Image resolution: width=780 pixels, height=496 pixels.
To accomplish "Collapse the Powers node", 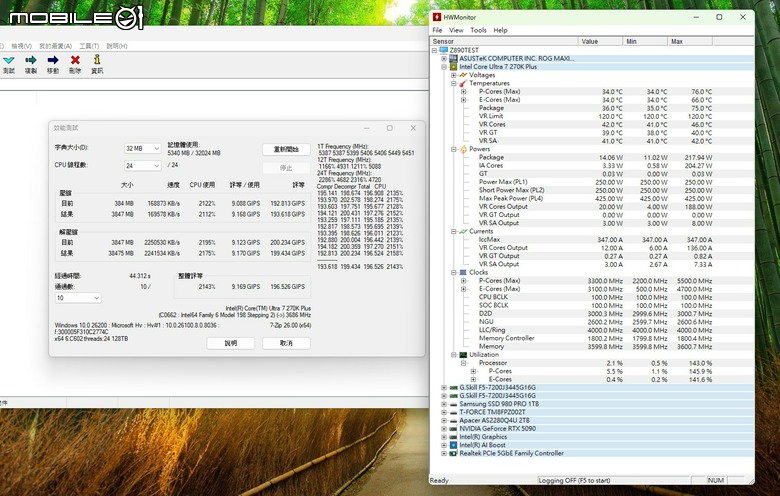I will pos(454,149).
